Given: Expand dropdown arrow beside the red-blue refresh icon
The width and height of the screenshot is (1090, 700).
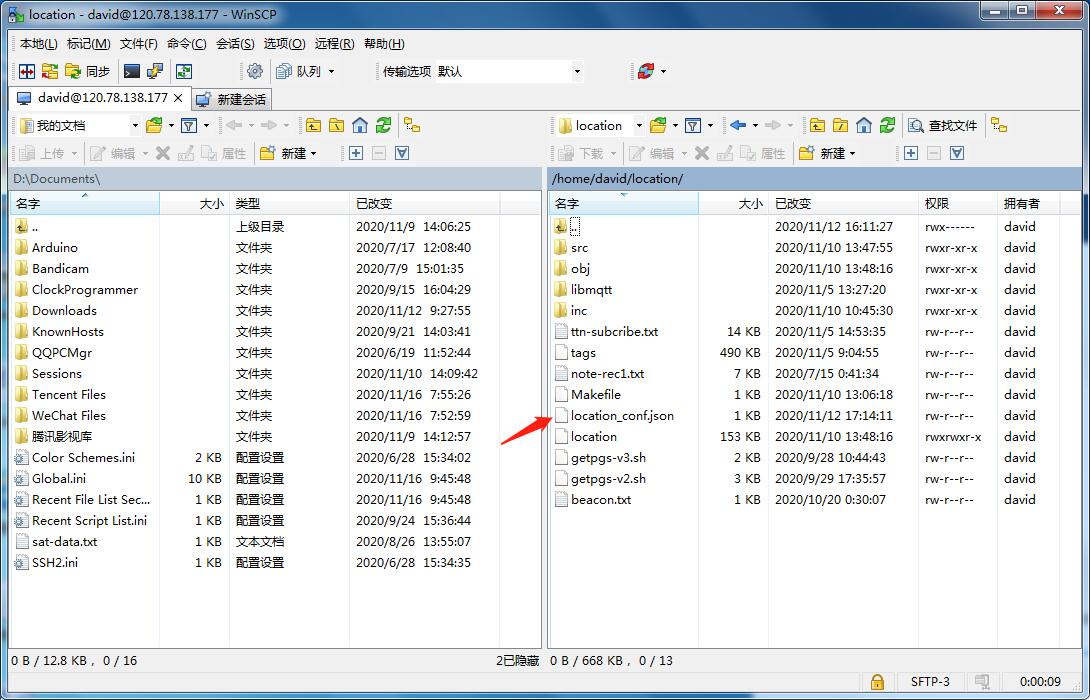Looking at the screenshot, I should coord(663,71).
